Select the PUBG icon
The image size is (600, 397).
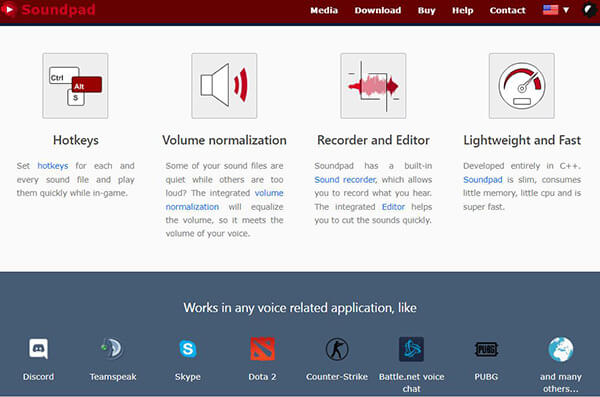(x=486, y=349)
